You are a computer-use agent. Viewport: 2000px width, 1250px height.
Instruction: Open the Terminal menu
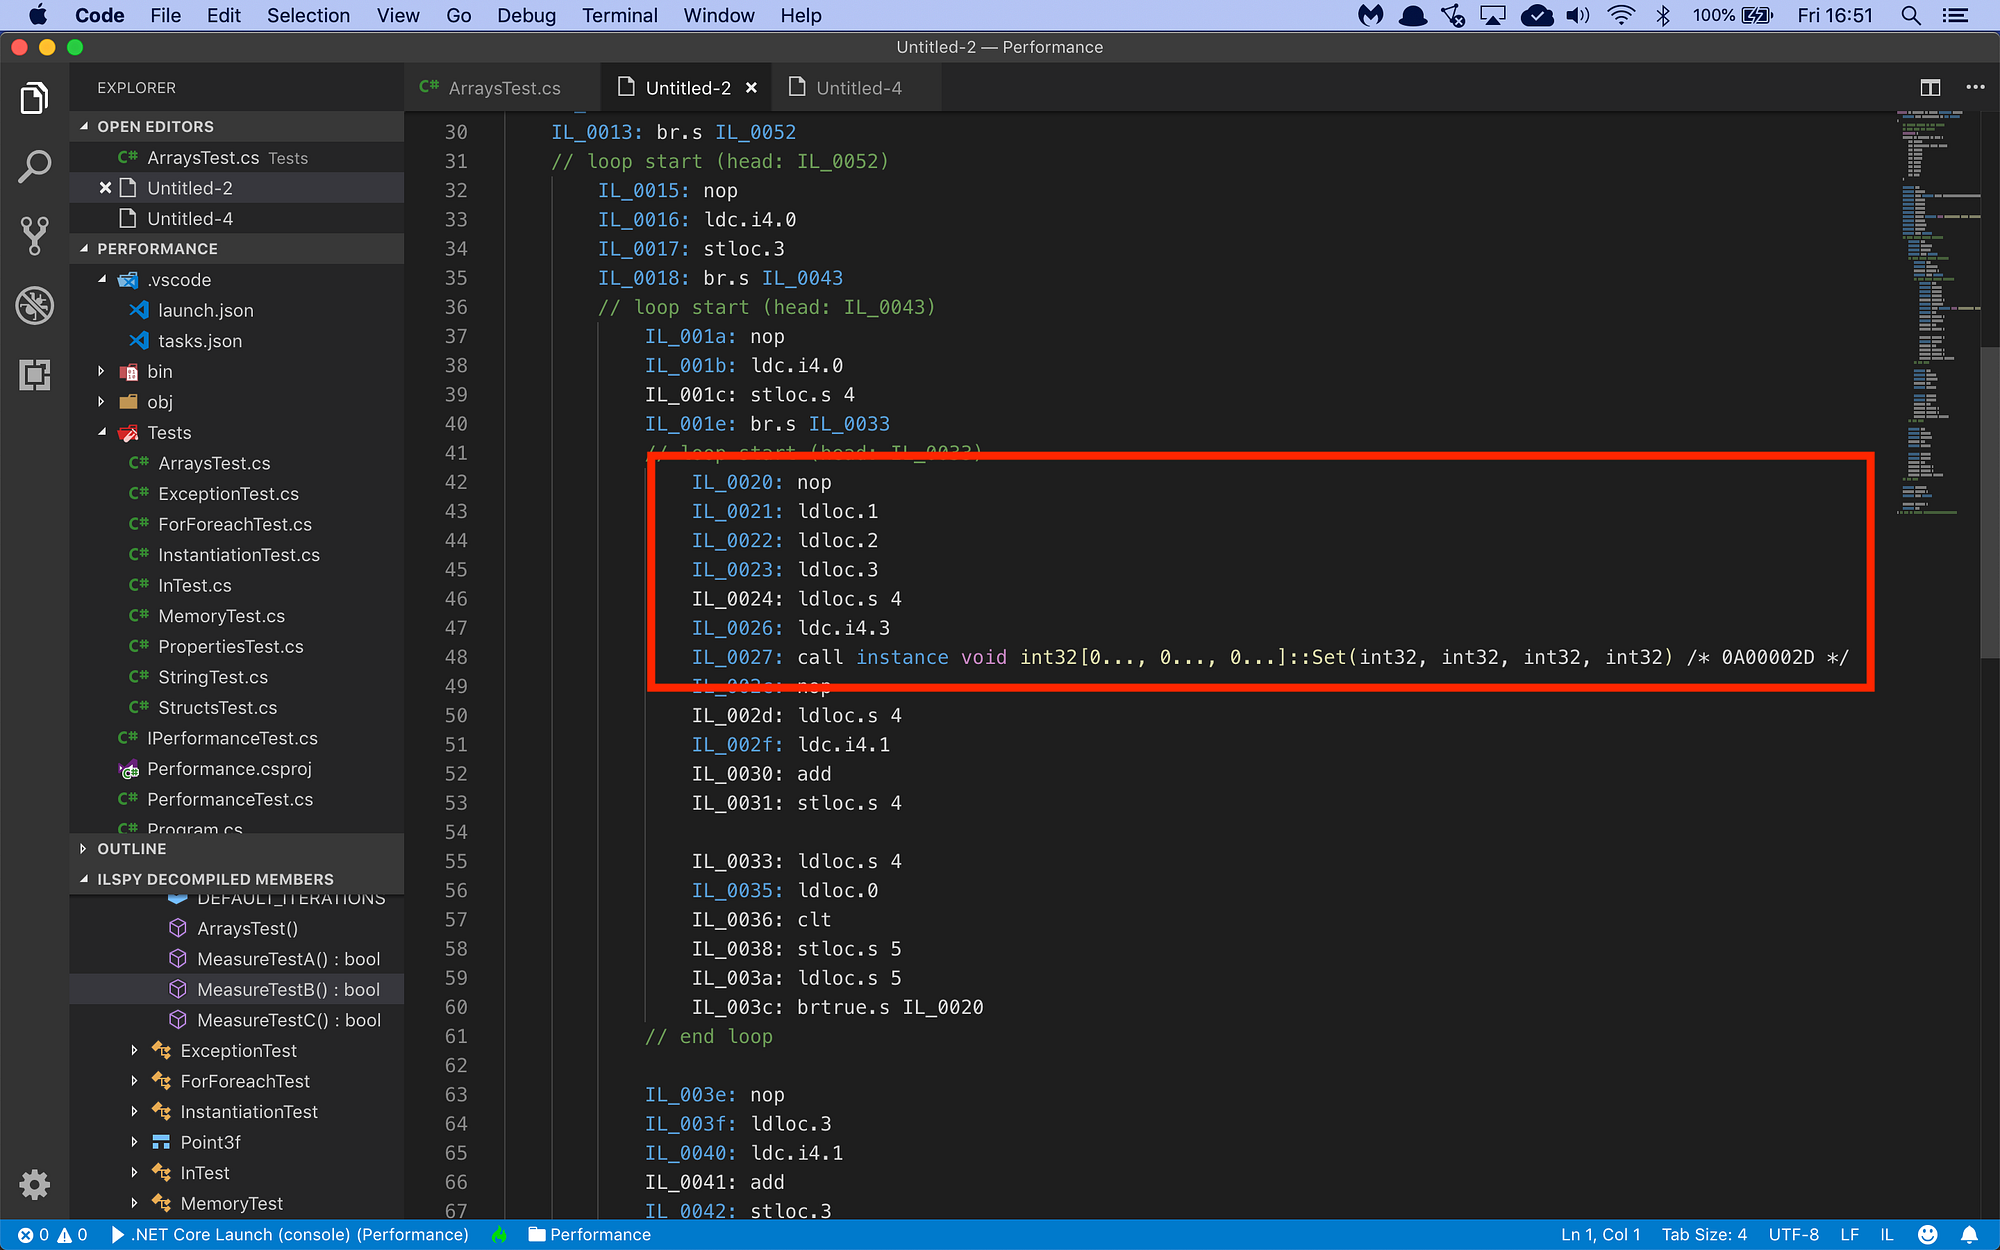(x=619, y=15)
